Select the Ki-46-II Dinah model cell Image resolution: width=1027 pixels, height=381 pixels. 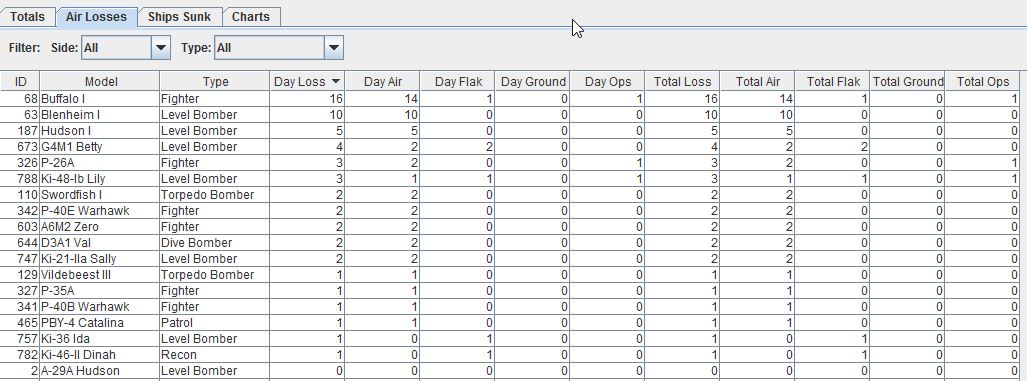pyautogui.click(x=100, y=355)
